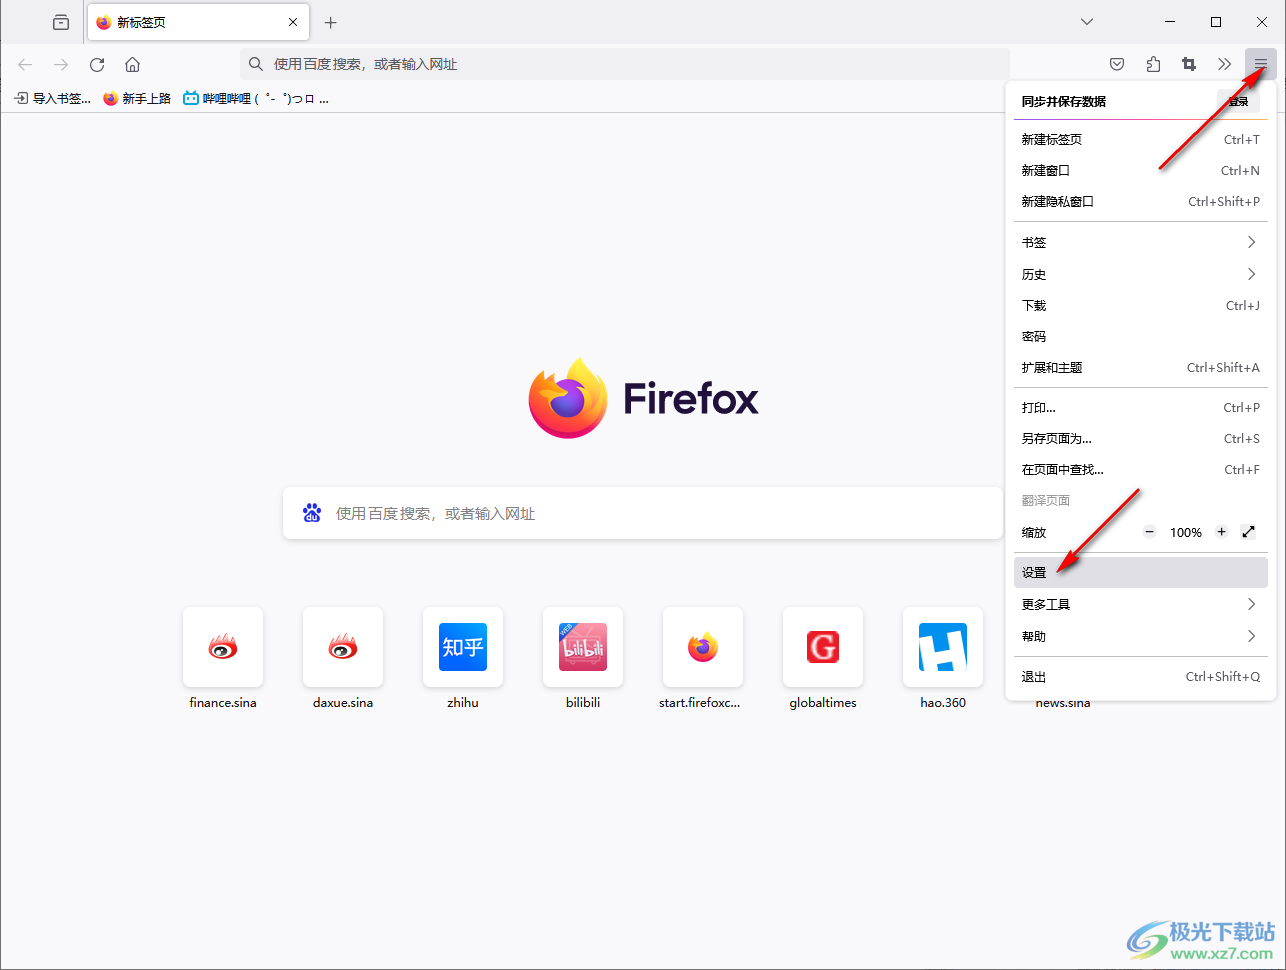
Task: Open 扩展和主题 from the menu
Action: coord(1140,368)
